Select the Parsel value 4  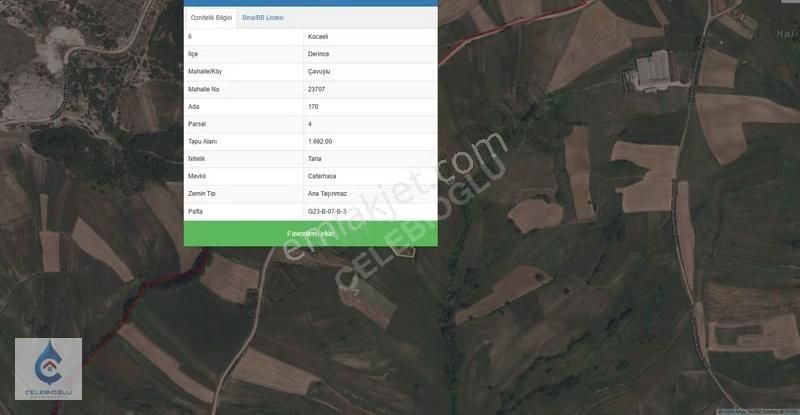pos(310,124)
